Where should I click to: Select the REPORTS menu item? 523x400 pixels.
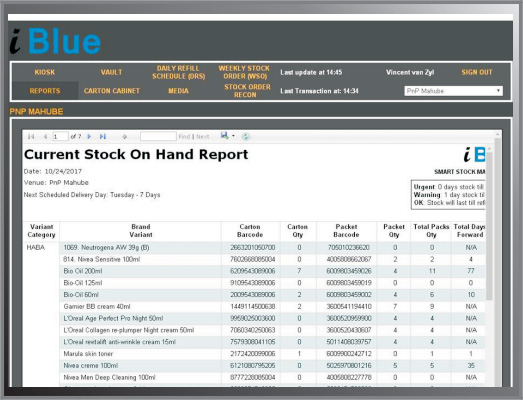click(x=45, y=91)
